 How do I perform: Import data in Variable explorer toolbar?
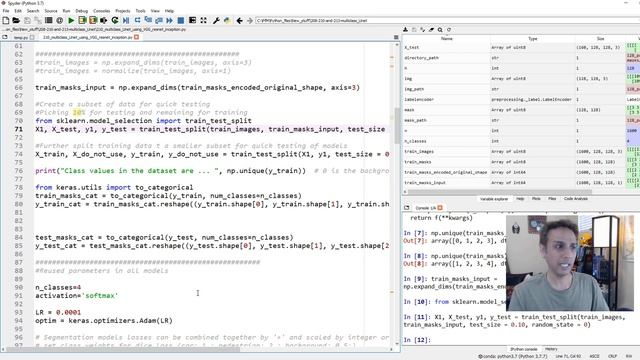click(x=405, y=29)
